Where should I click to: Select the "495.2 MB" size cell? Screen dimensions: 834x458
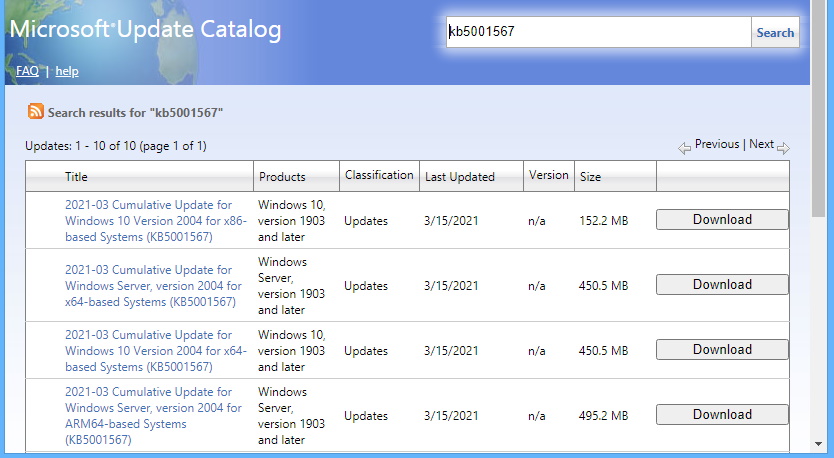604,415
